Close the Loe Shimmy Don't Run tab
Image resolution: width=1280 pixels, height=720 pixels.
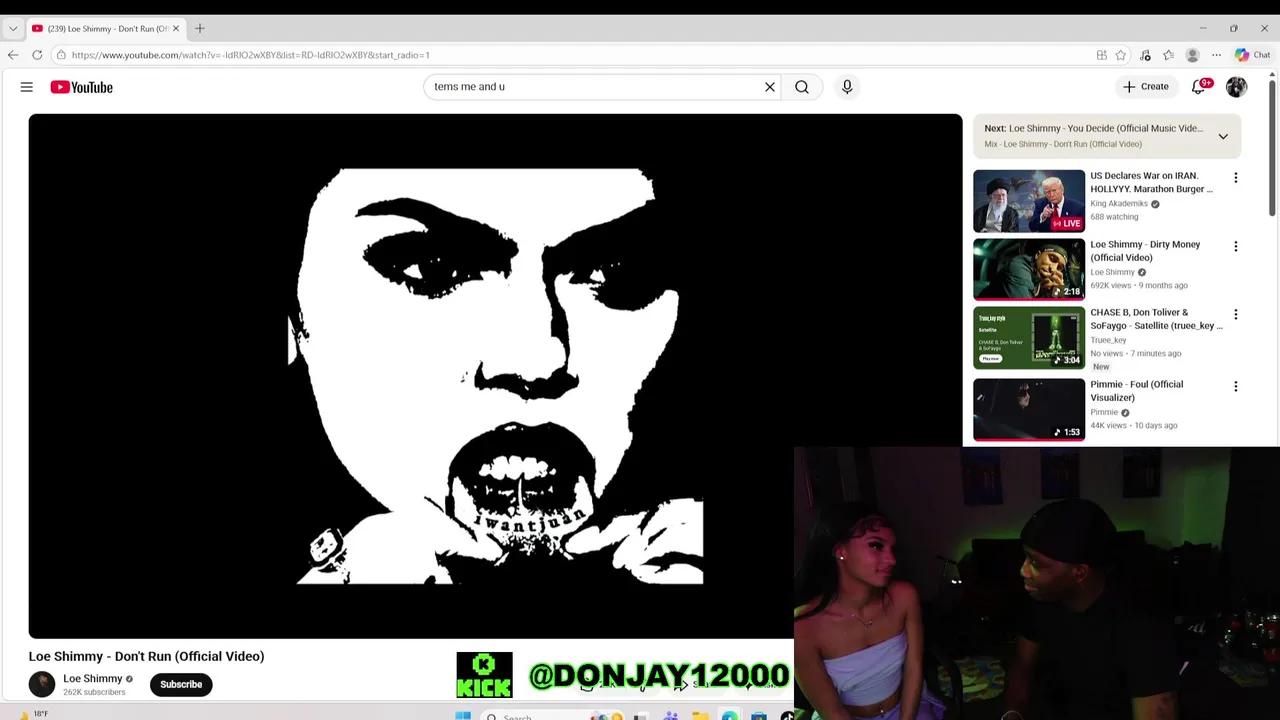(176, 28)
